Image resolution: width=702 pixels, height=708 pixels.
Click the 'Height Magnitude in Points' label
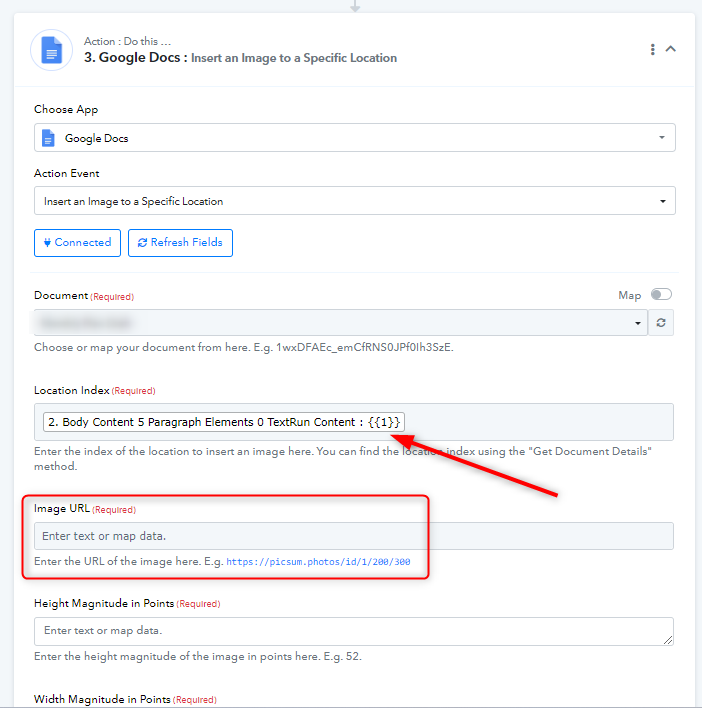[x=104, y=604]
